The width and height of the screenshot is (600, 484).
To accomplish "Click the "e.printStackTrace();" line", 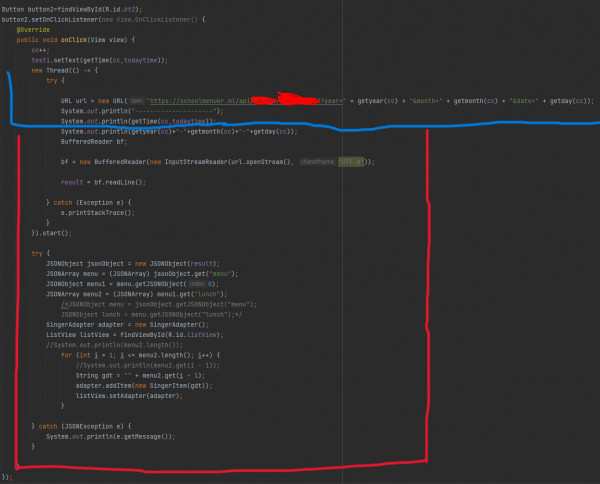I will pyautogui.click(x=98, y=213).
